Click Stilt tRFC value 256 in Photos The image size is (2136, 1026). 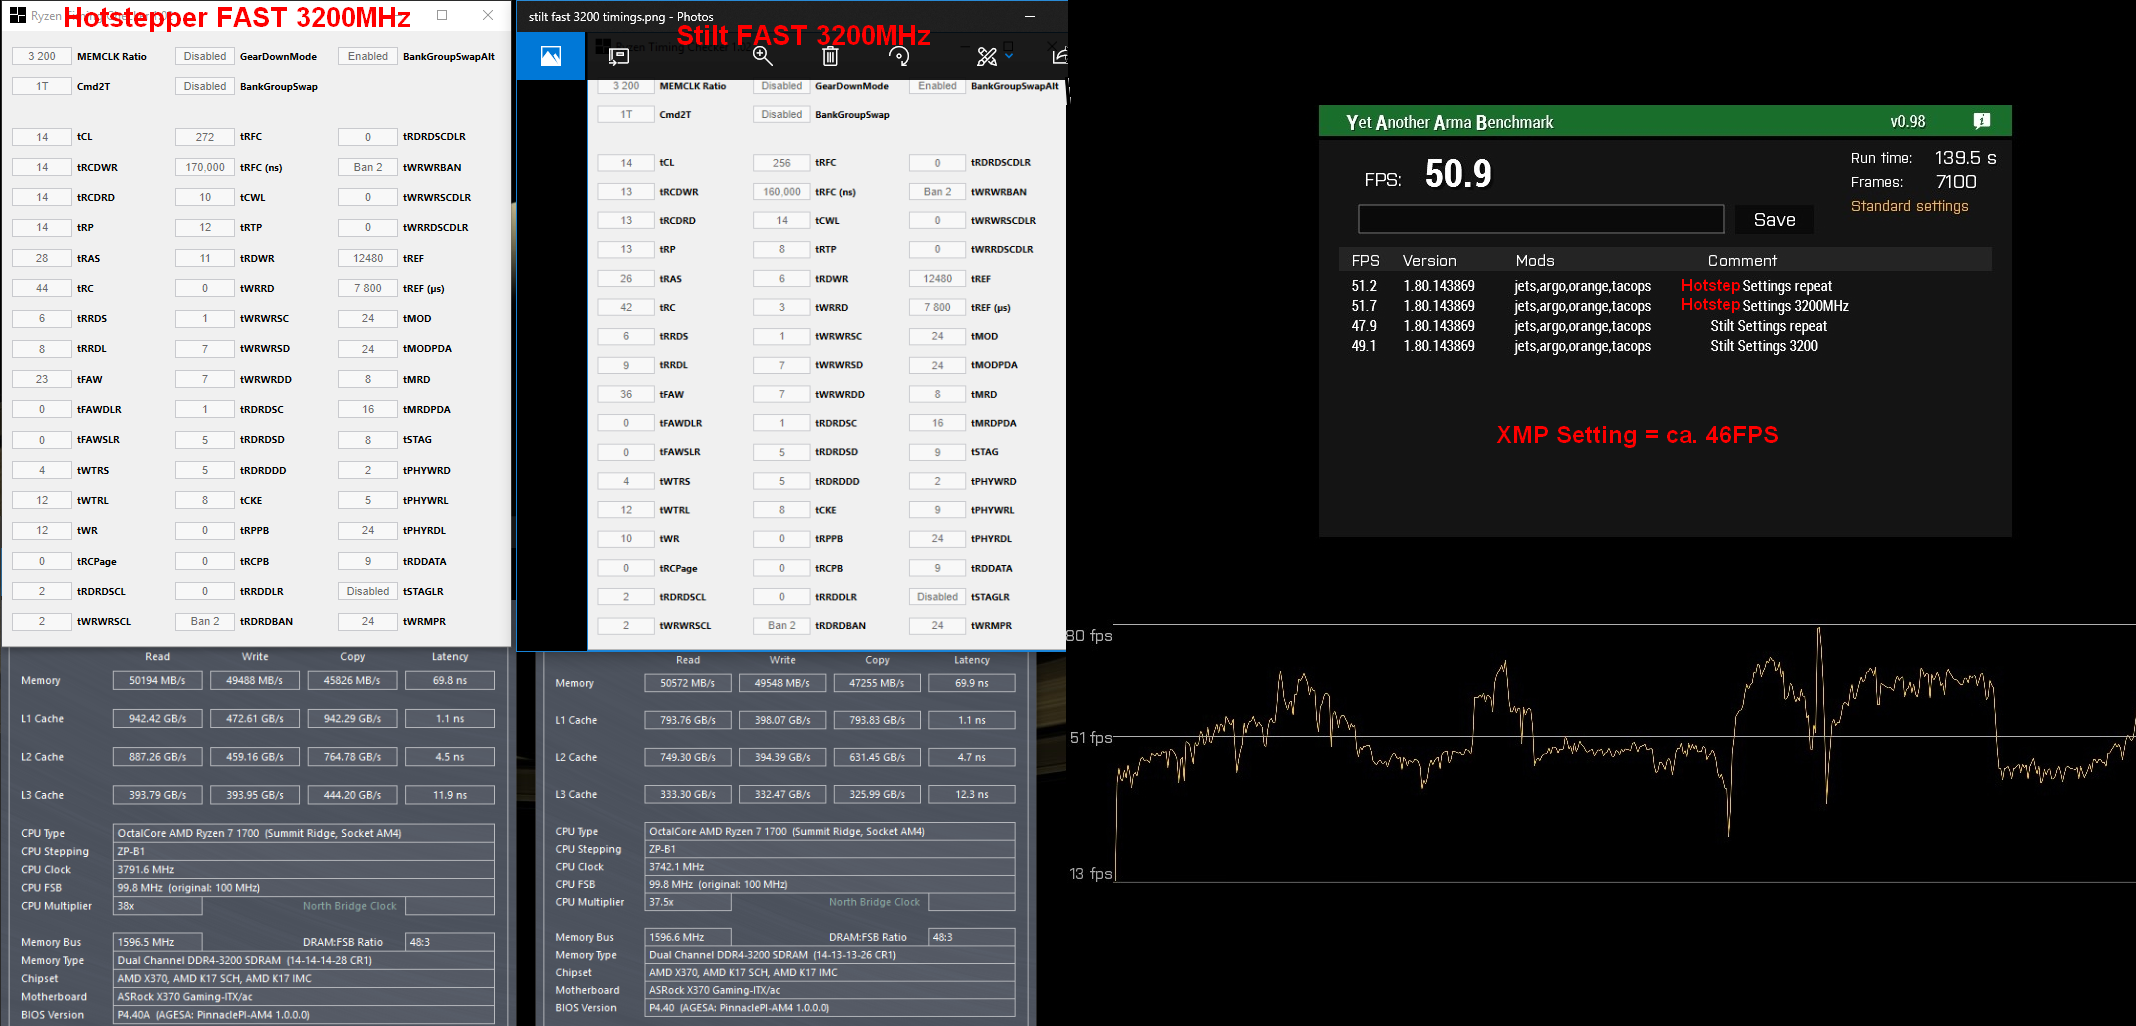click(782, 163)
